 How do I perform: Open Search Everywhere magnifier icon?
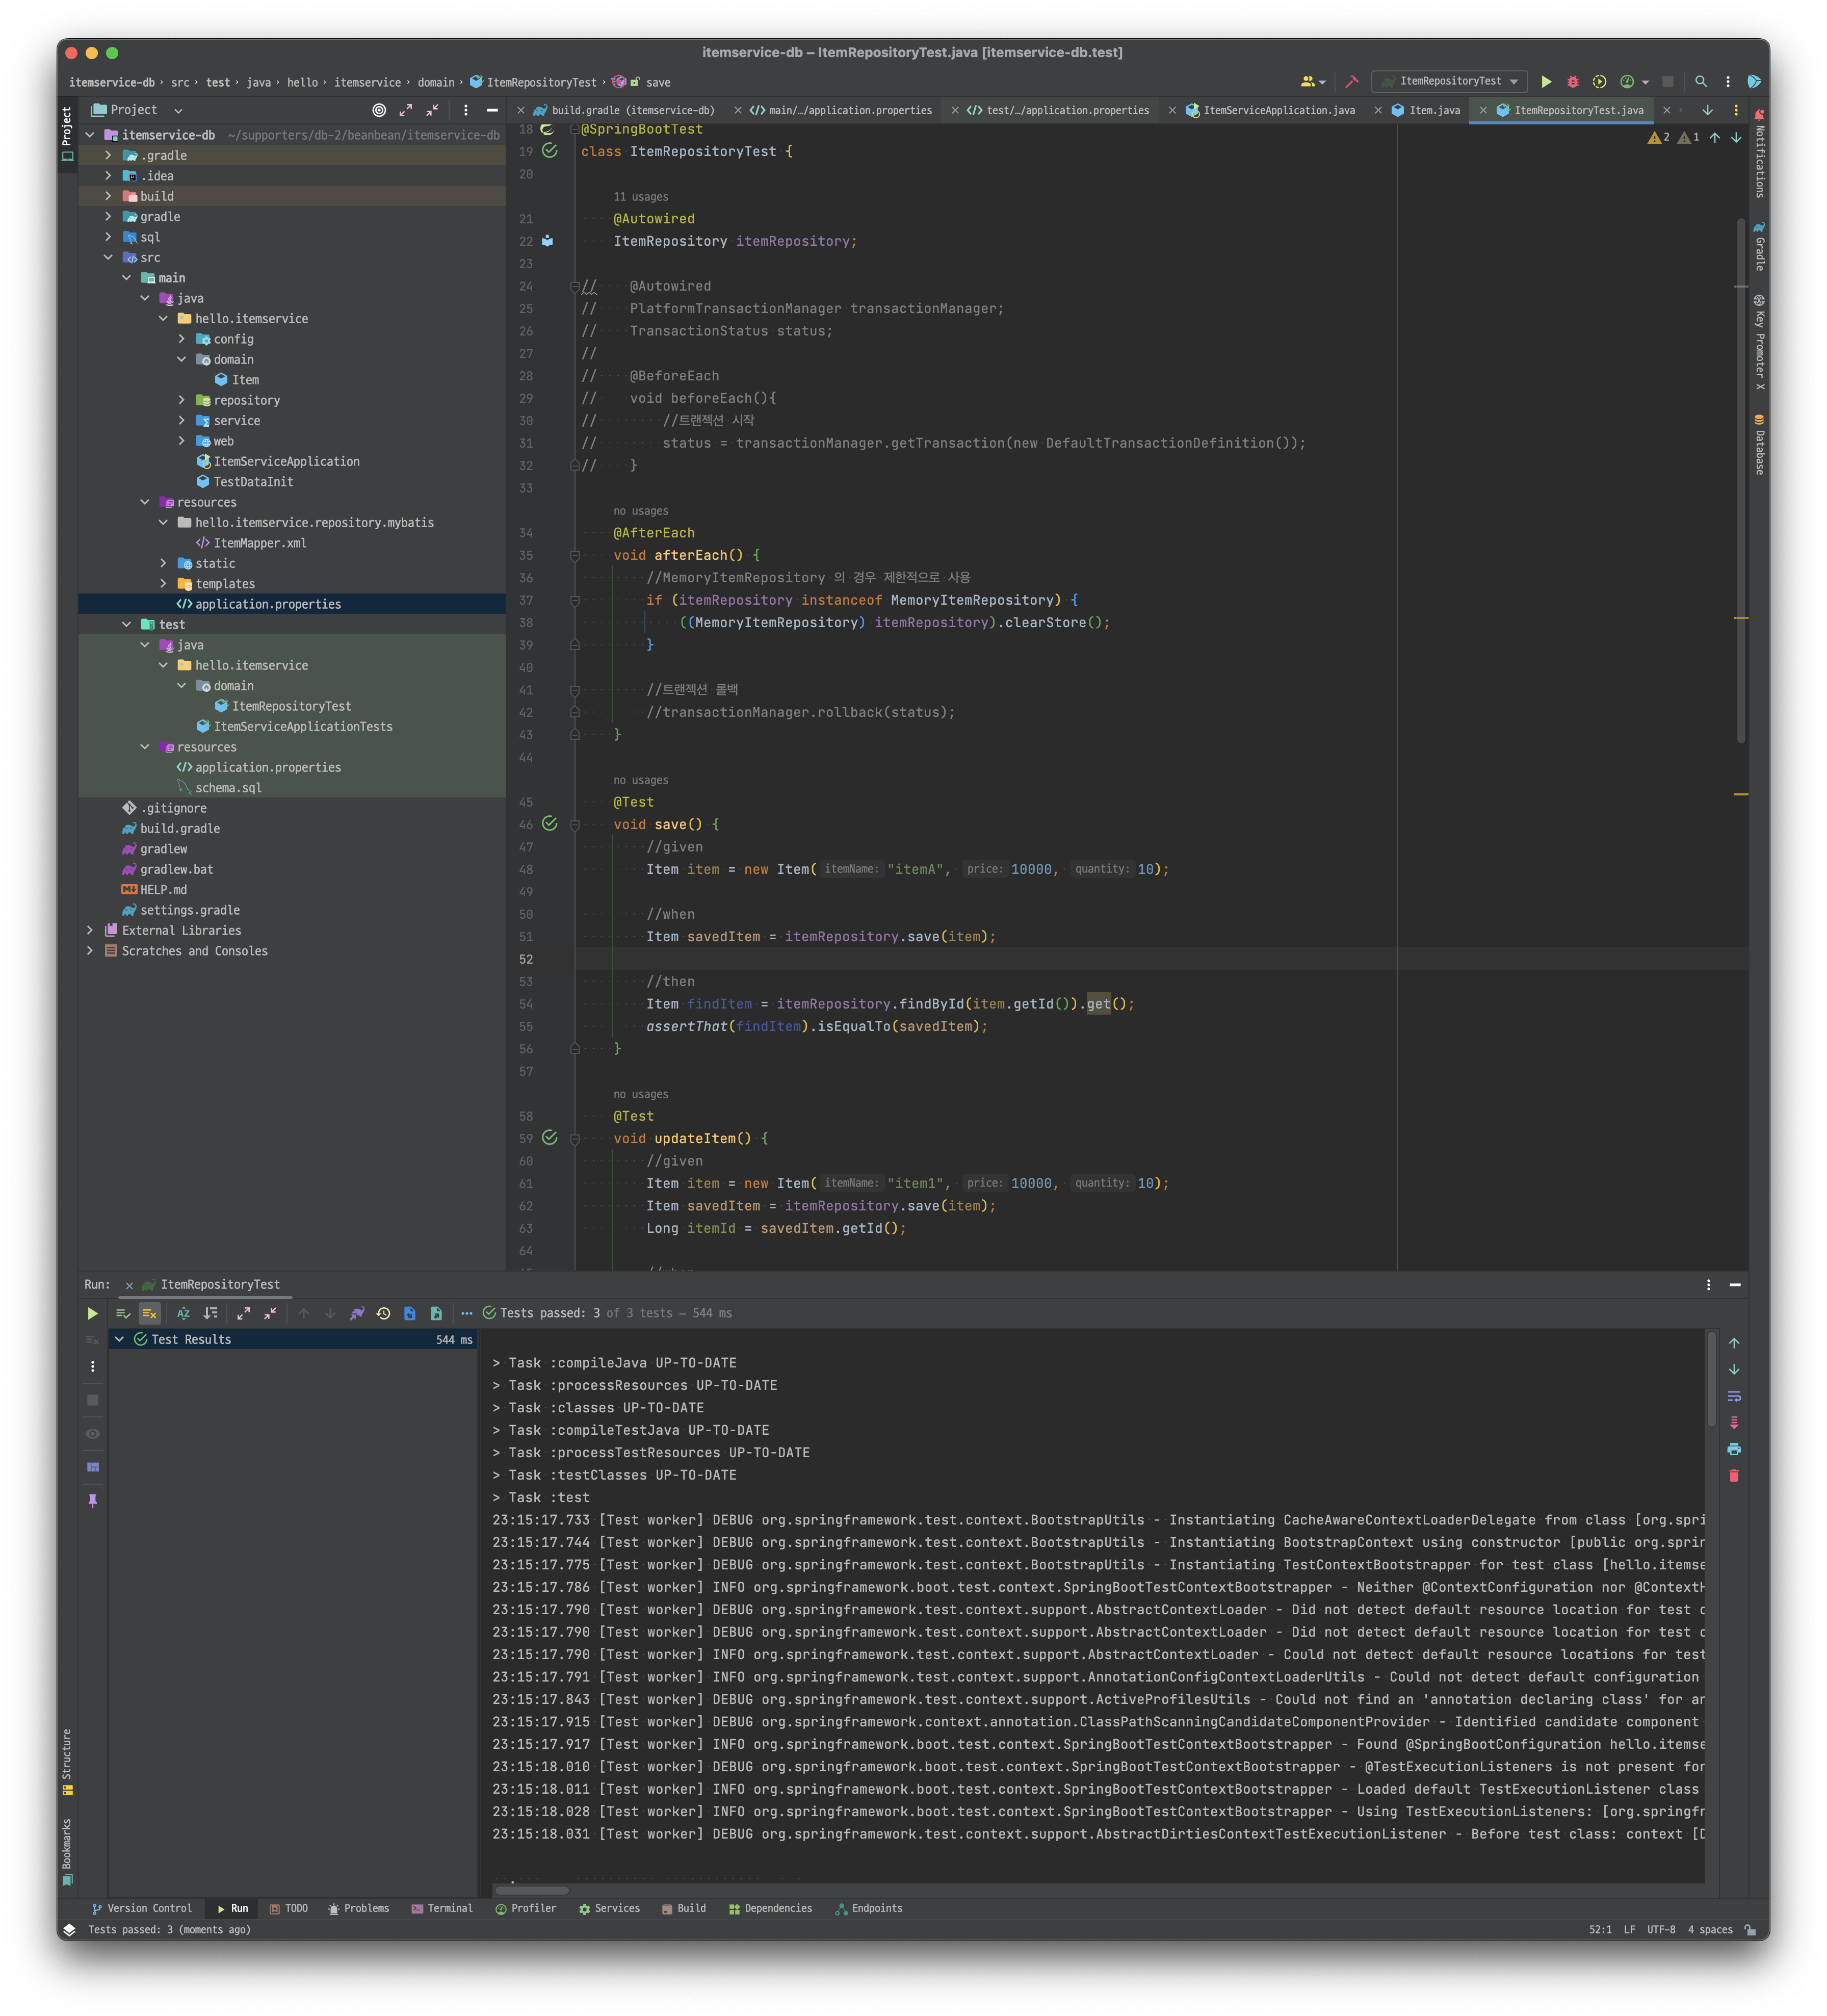coord(1701,82)
